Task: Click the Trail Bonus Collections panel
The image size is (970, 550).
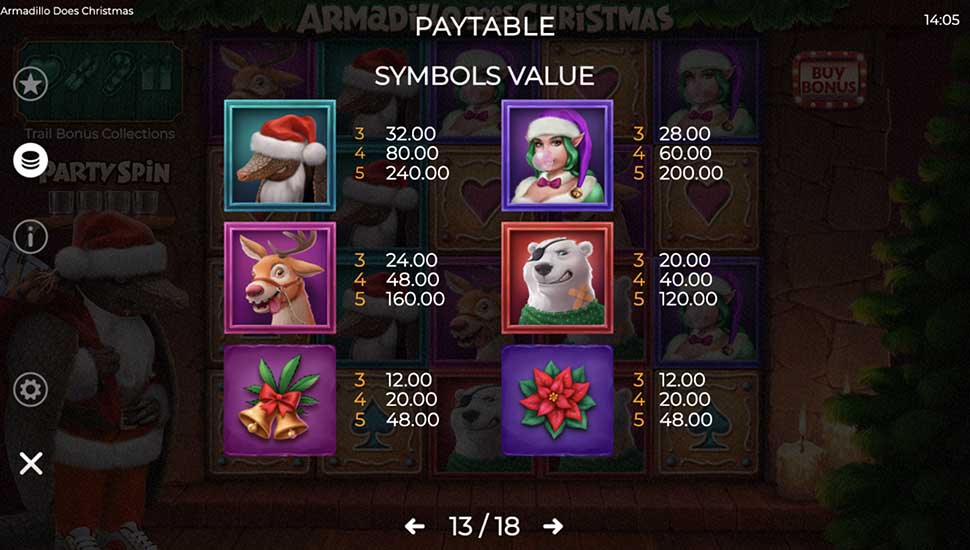Action: pos(100,90)
